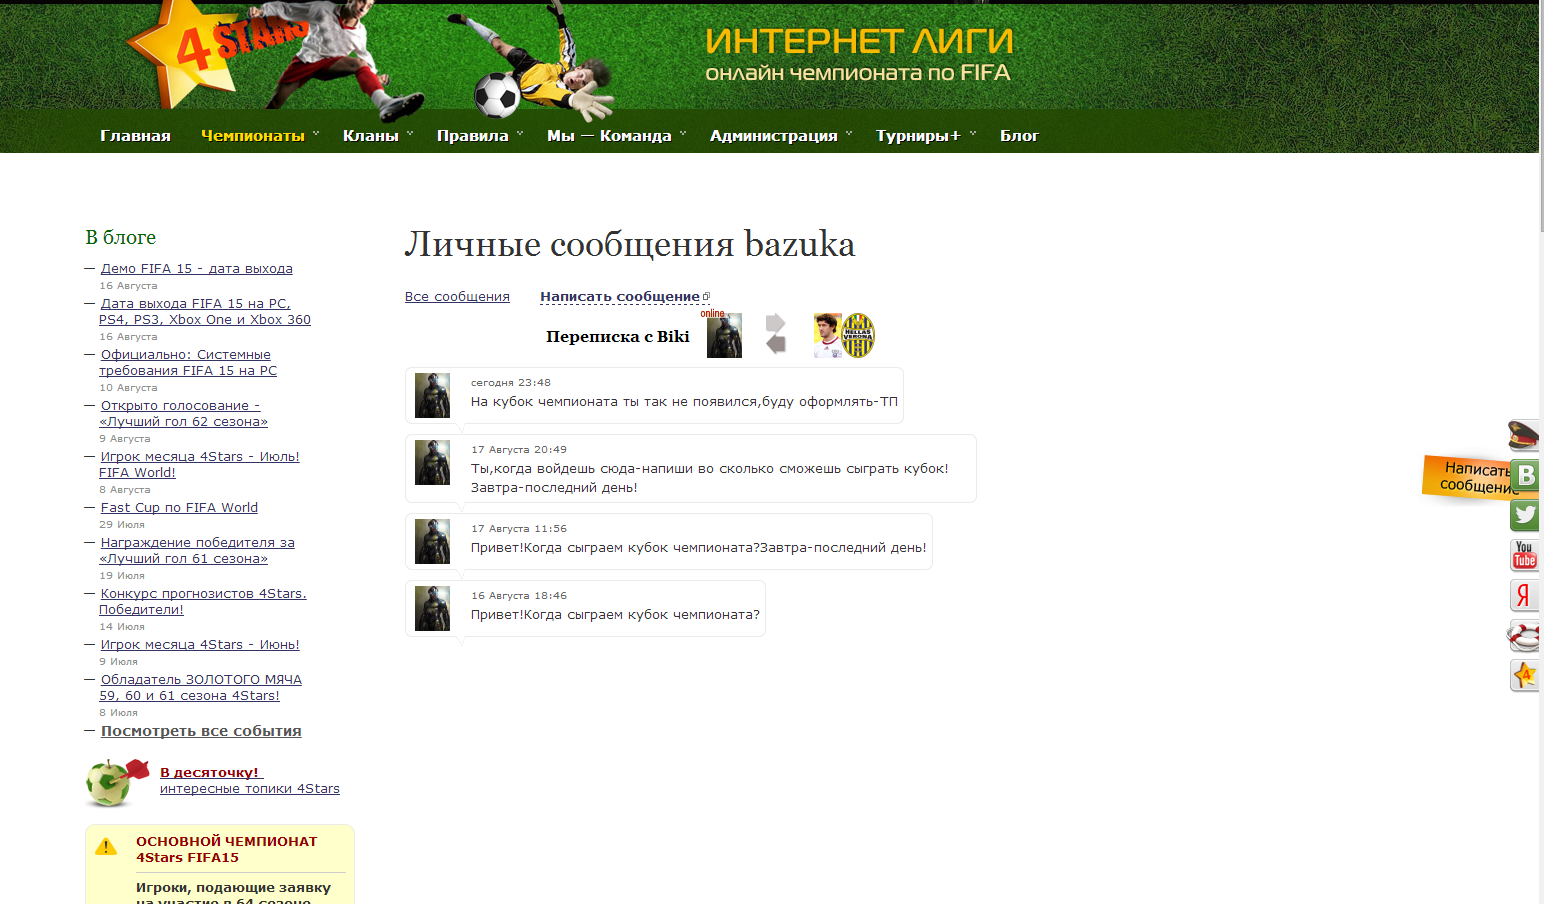Click the yellow warning triangle icon
The width and height of the screenshot is (1544, 904).
(106, 847)
